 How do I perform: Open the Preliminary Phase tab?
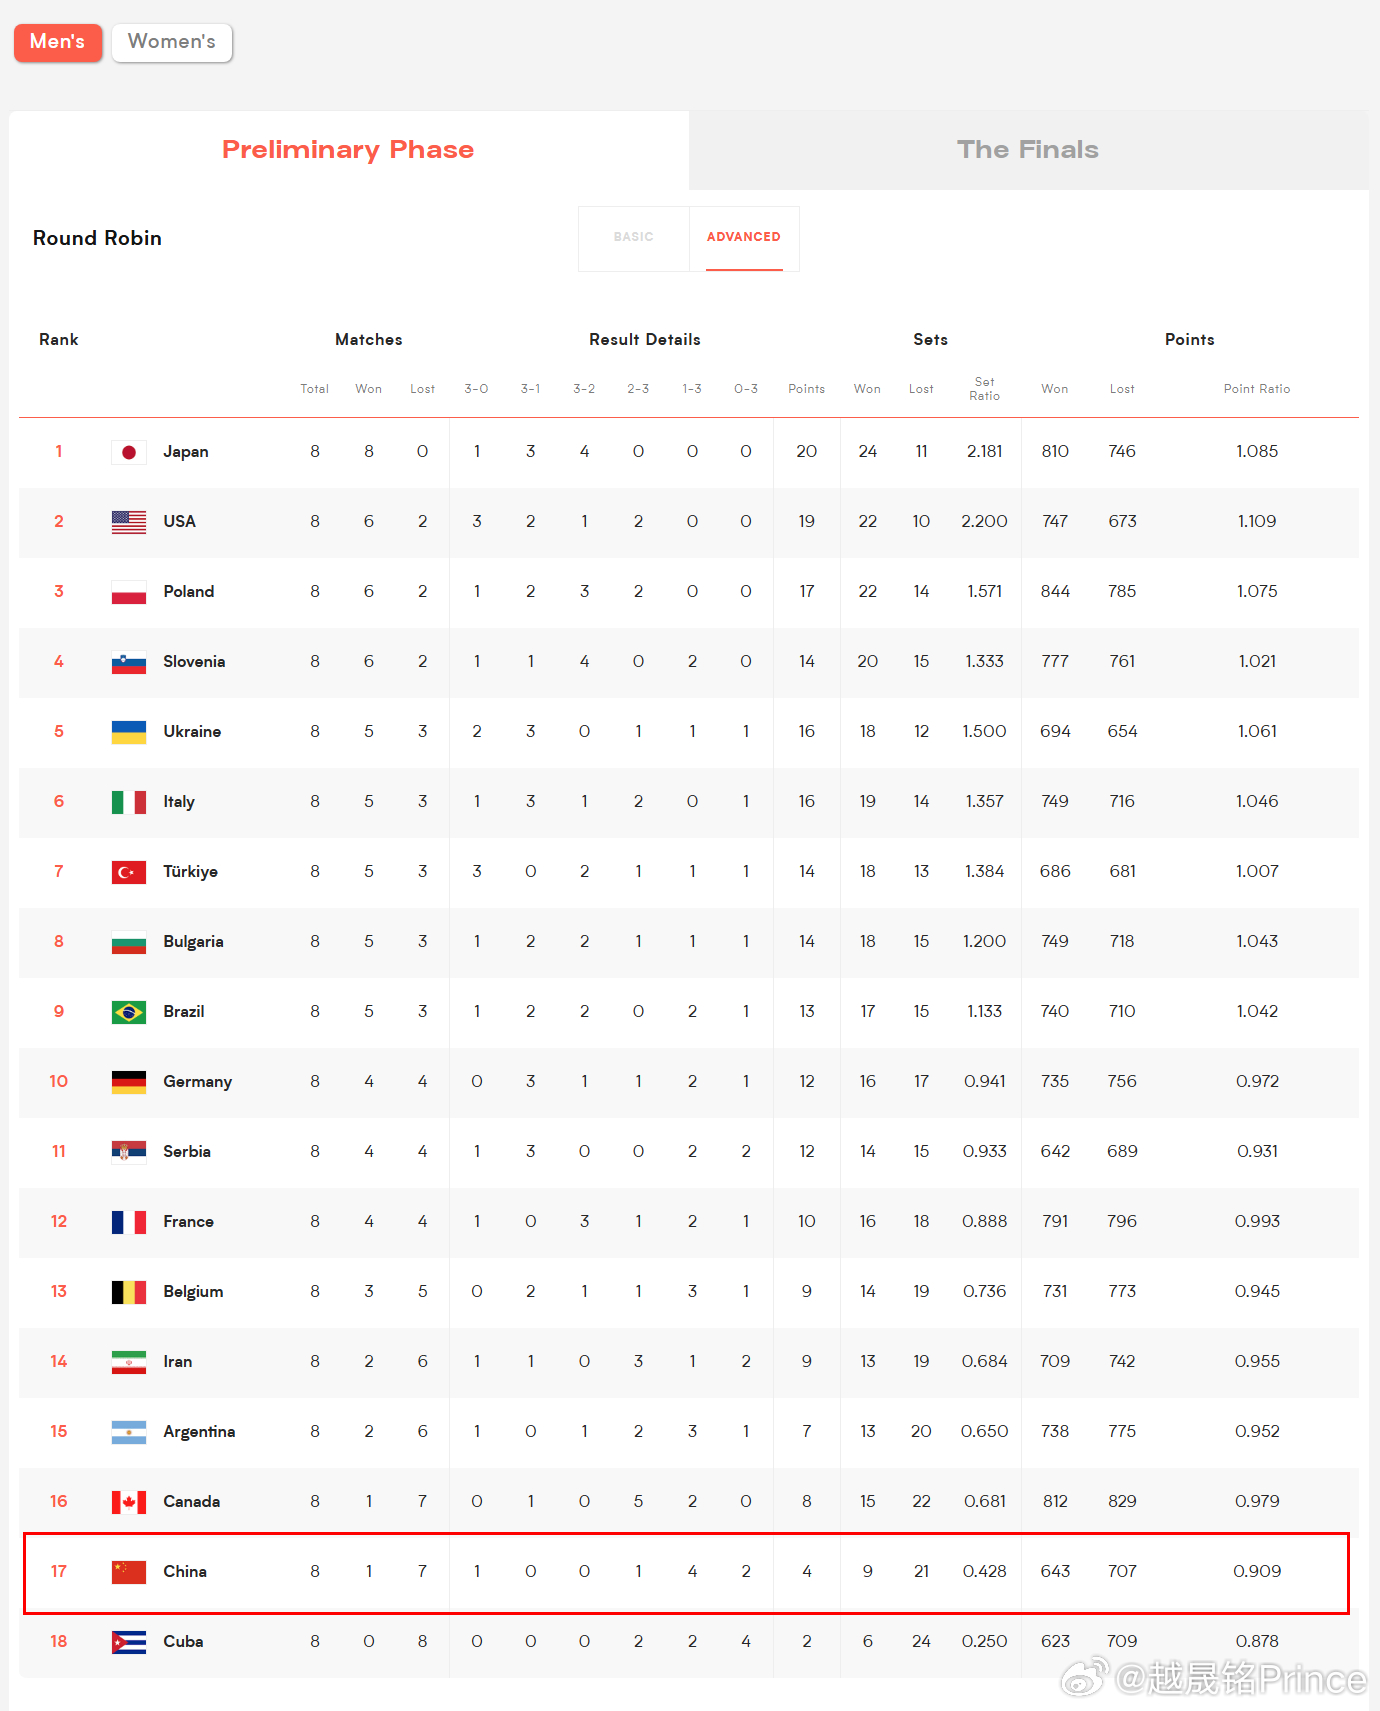(348, 150)
